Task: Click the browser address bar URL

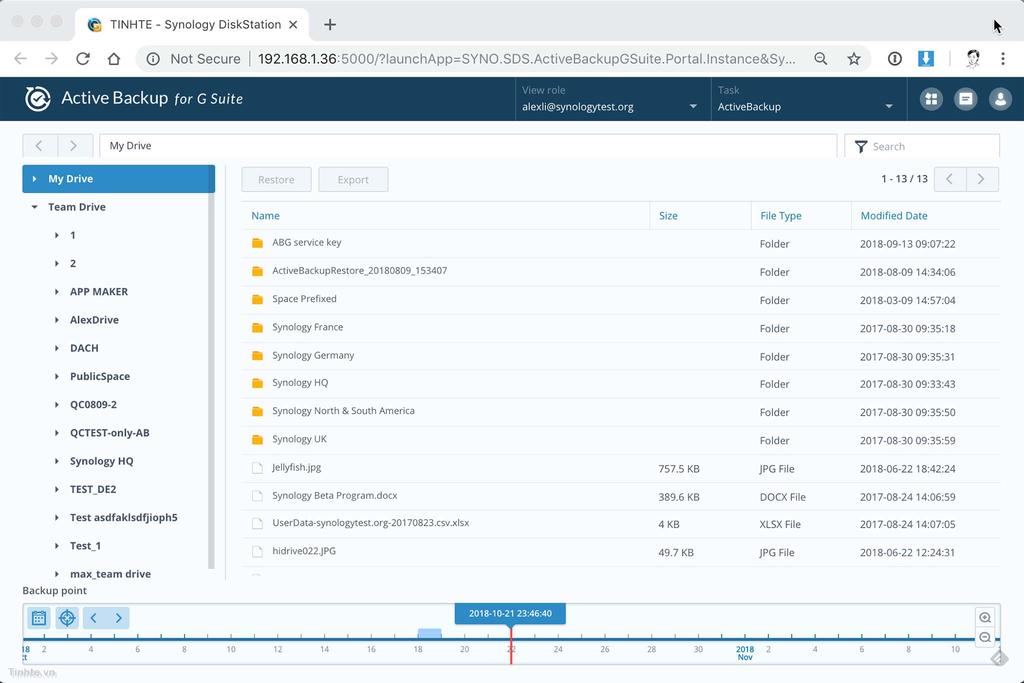Action: 526,59
